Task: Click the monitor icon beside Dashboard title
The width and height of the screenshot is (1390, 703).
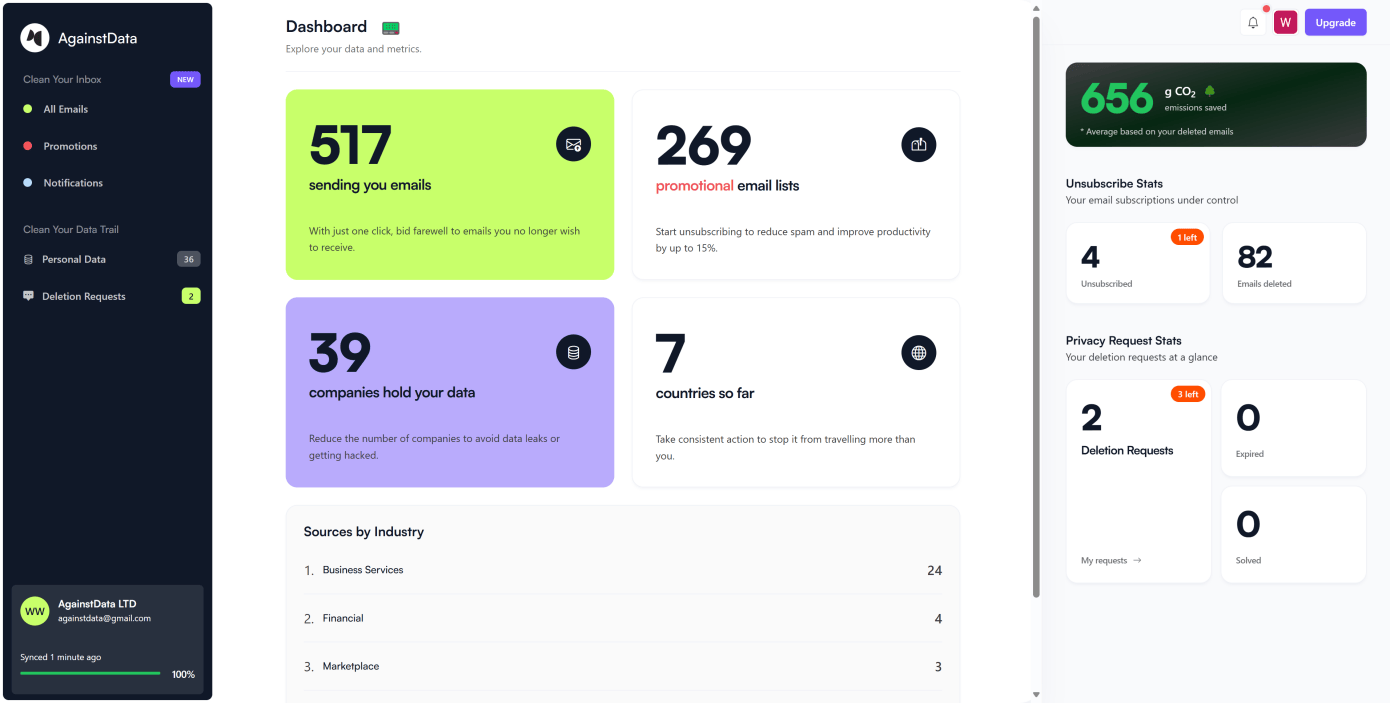Action: coord(391,28)
